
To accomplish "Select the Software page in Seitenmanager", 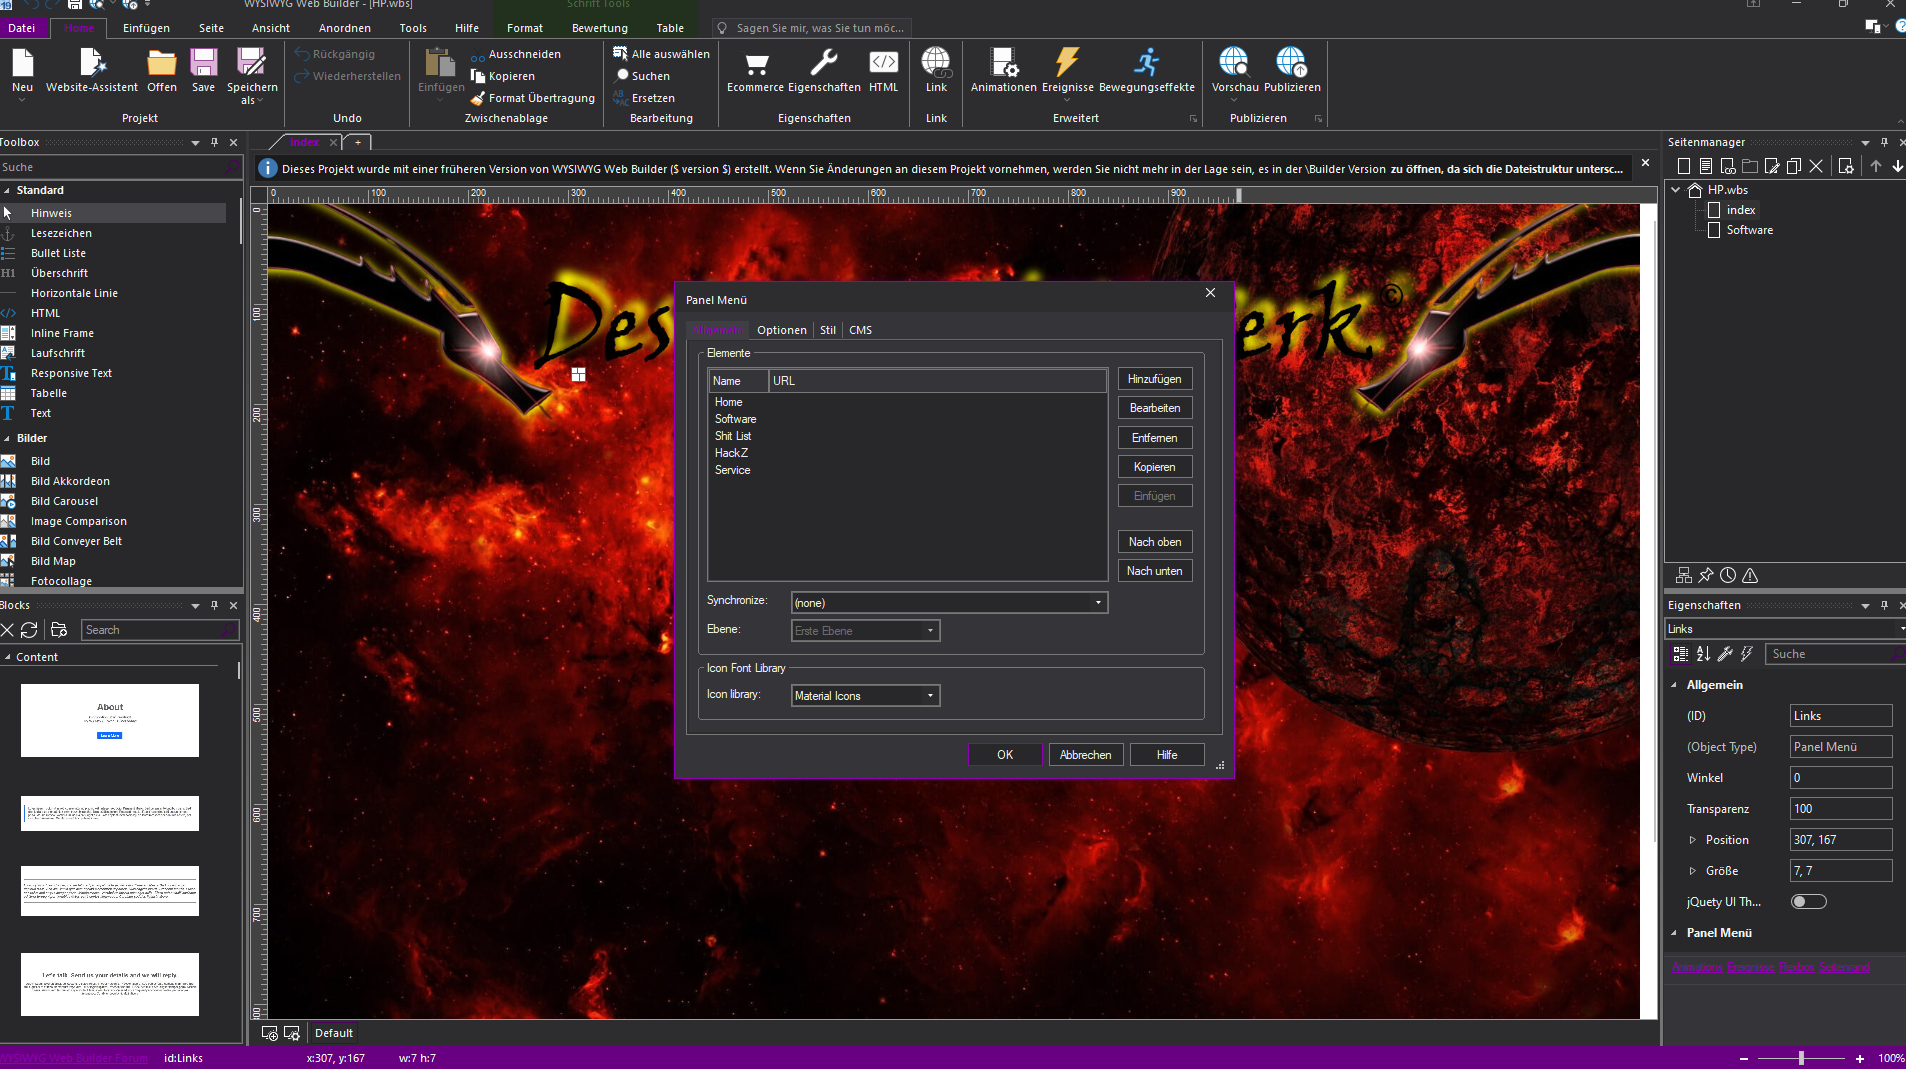I will click(x=1749, y=230).
